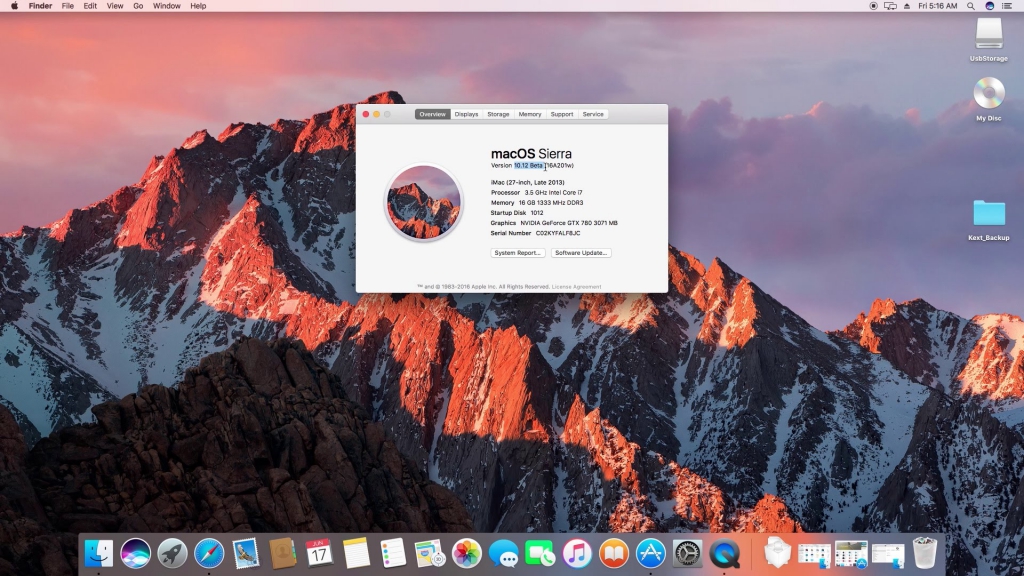Open the Help menu
1024x576 pixels.
(198, 6)
